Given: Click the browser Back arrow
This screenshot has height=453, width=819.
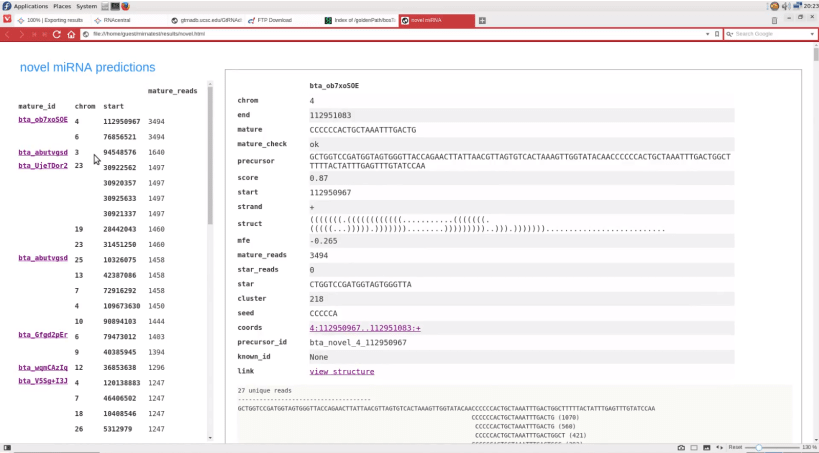Looking at the screenshot, I should click(x=7, y=34).
